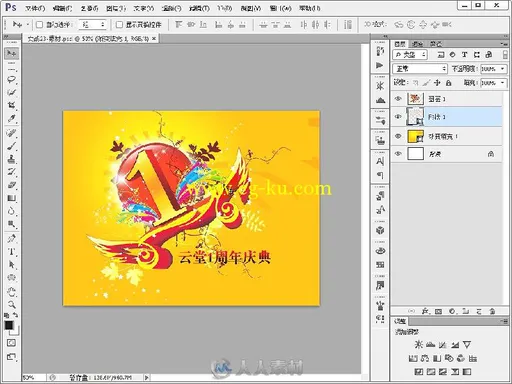The image size is (512, 384).
Task: Select the Brush tool
Action: [x=11, y=146]
